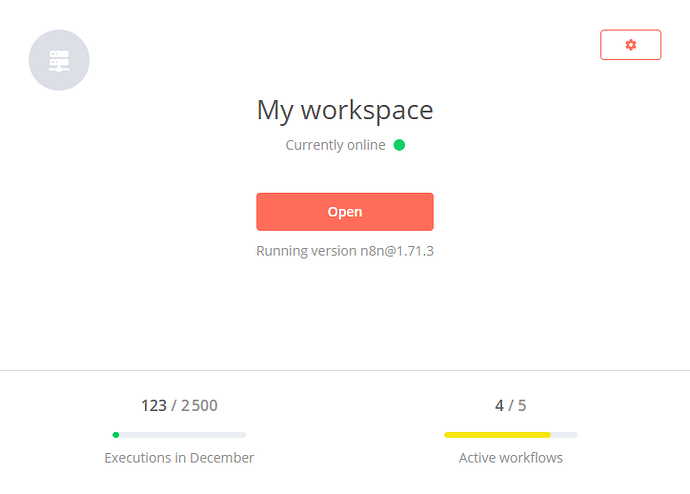Click the server avatar icon
The image size is (690, 494).
[x=59, y=60]
